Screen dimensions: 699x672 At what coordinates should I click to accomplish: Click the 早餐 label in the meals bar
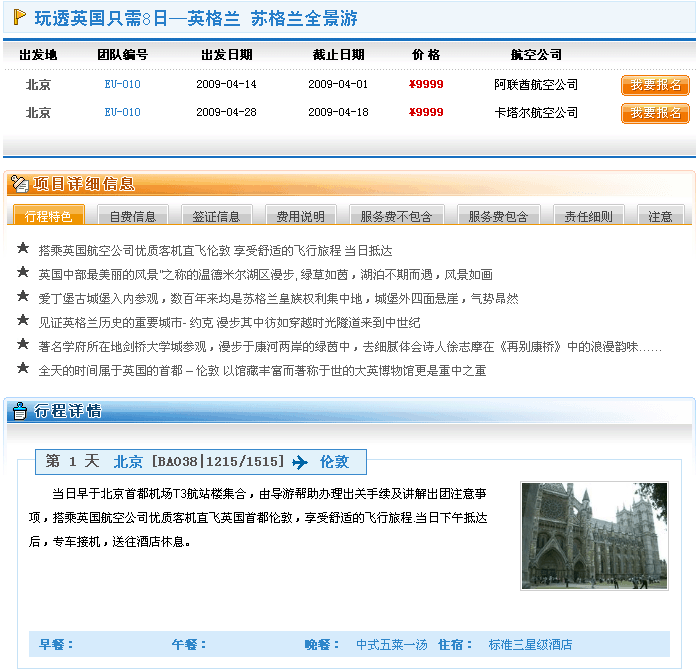coord(56,644)
